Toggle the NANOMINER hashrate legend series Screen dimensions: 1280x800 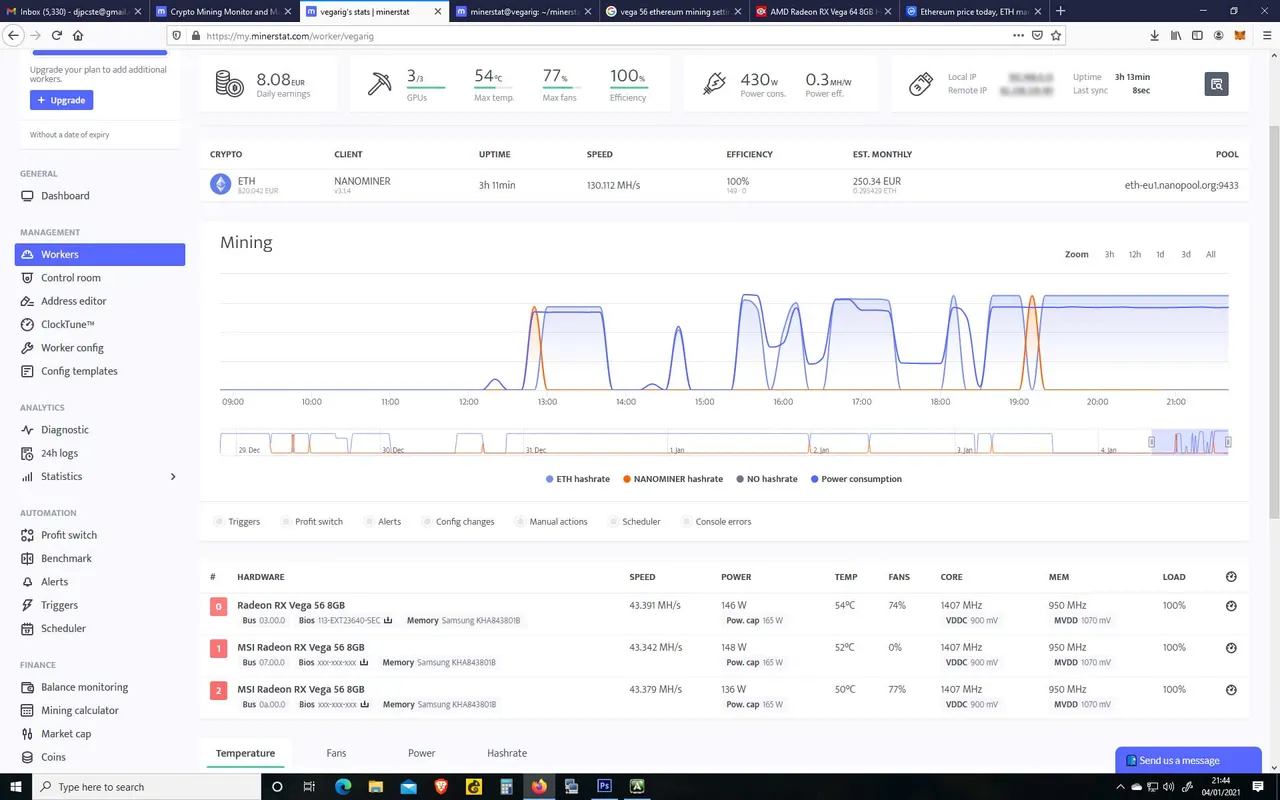pyautogui.click(x=673, y=479)
